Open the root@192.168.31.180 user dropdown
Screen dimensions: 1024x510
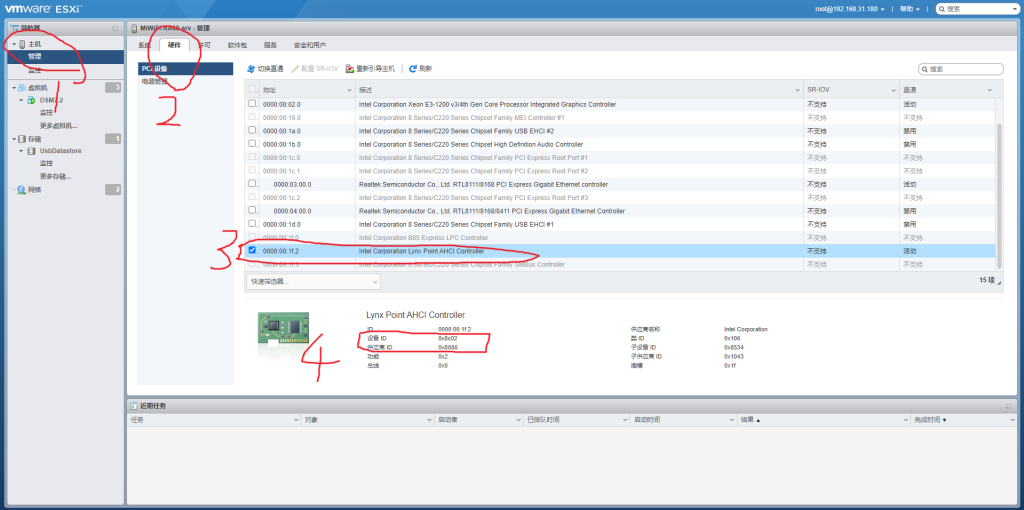(x=850, y=8)
